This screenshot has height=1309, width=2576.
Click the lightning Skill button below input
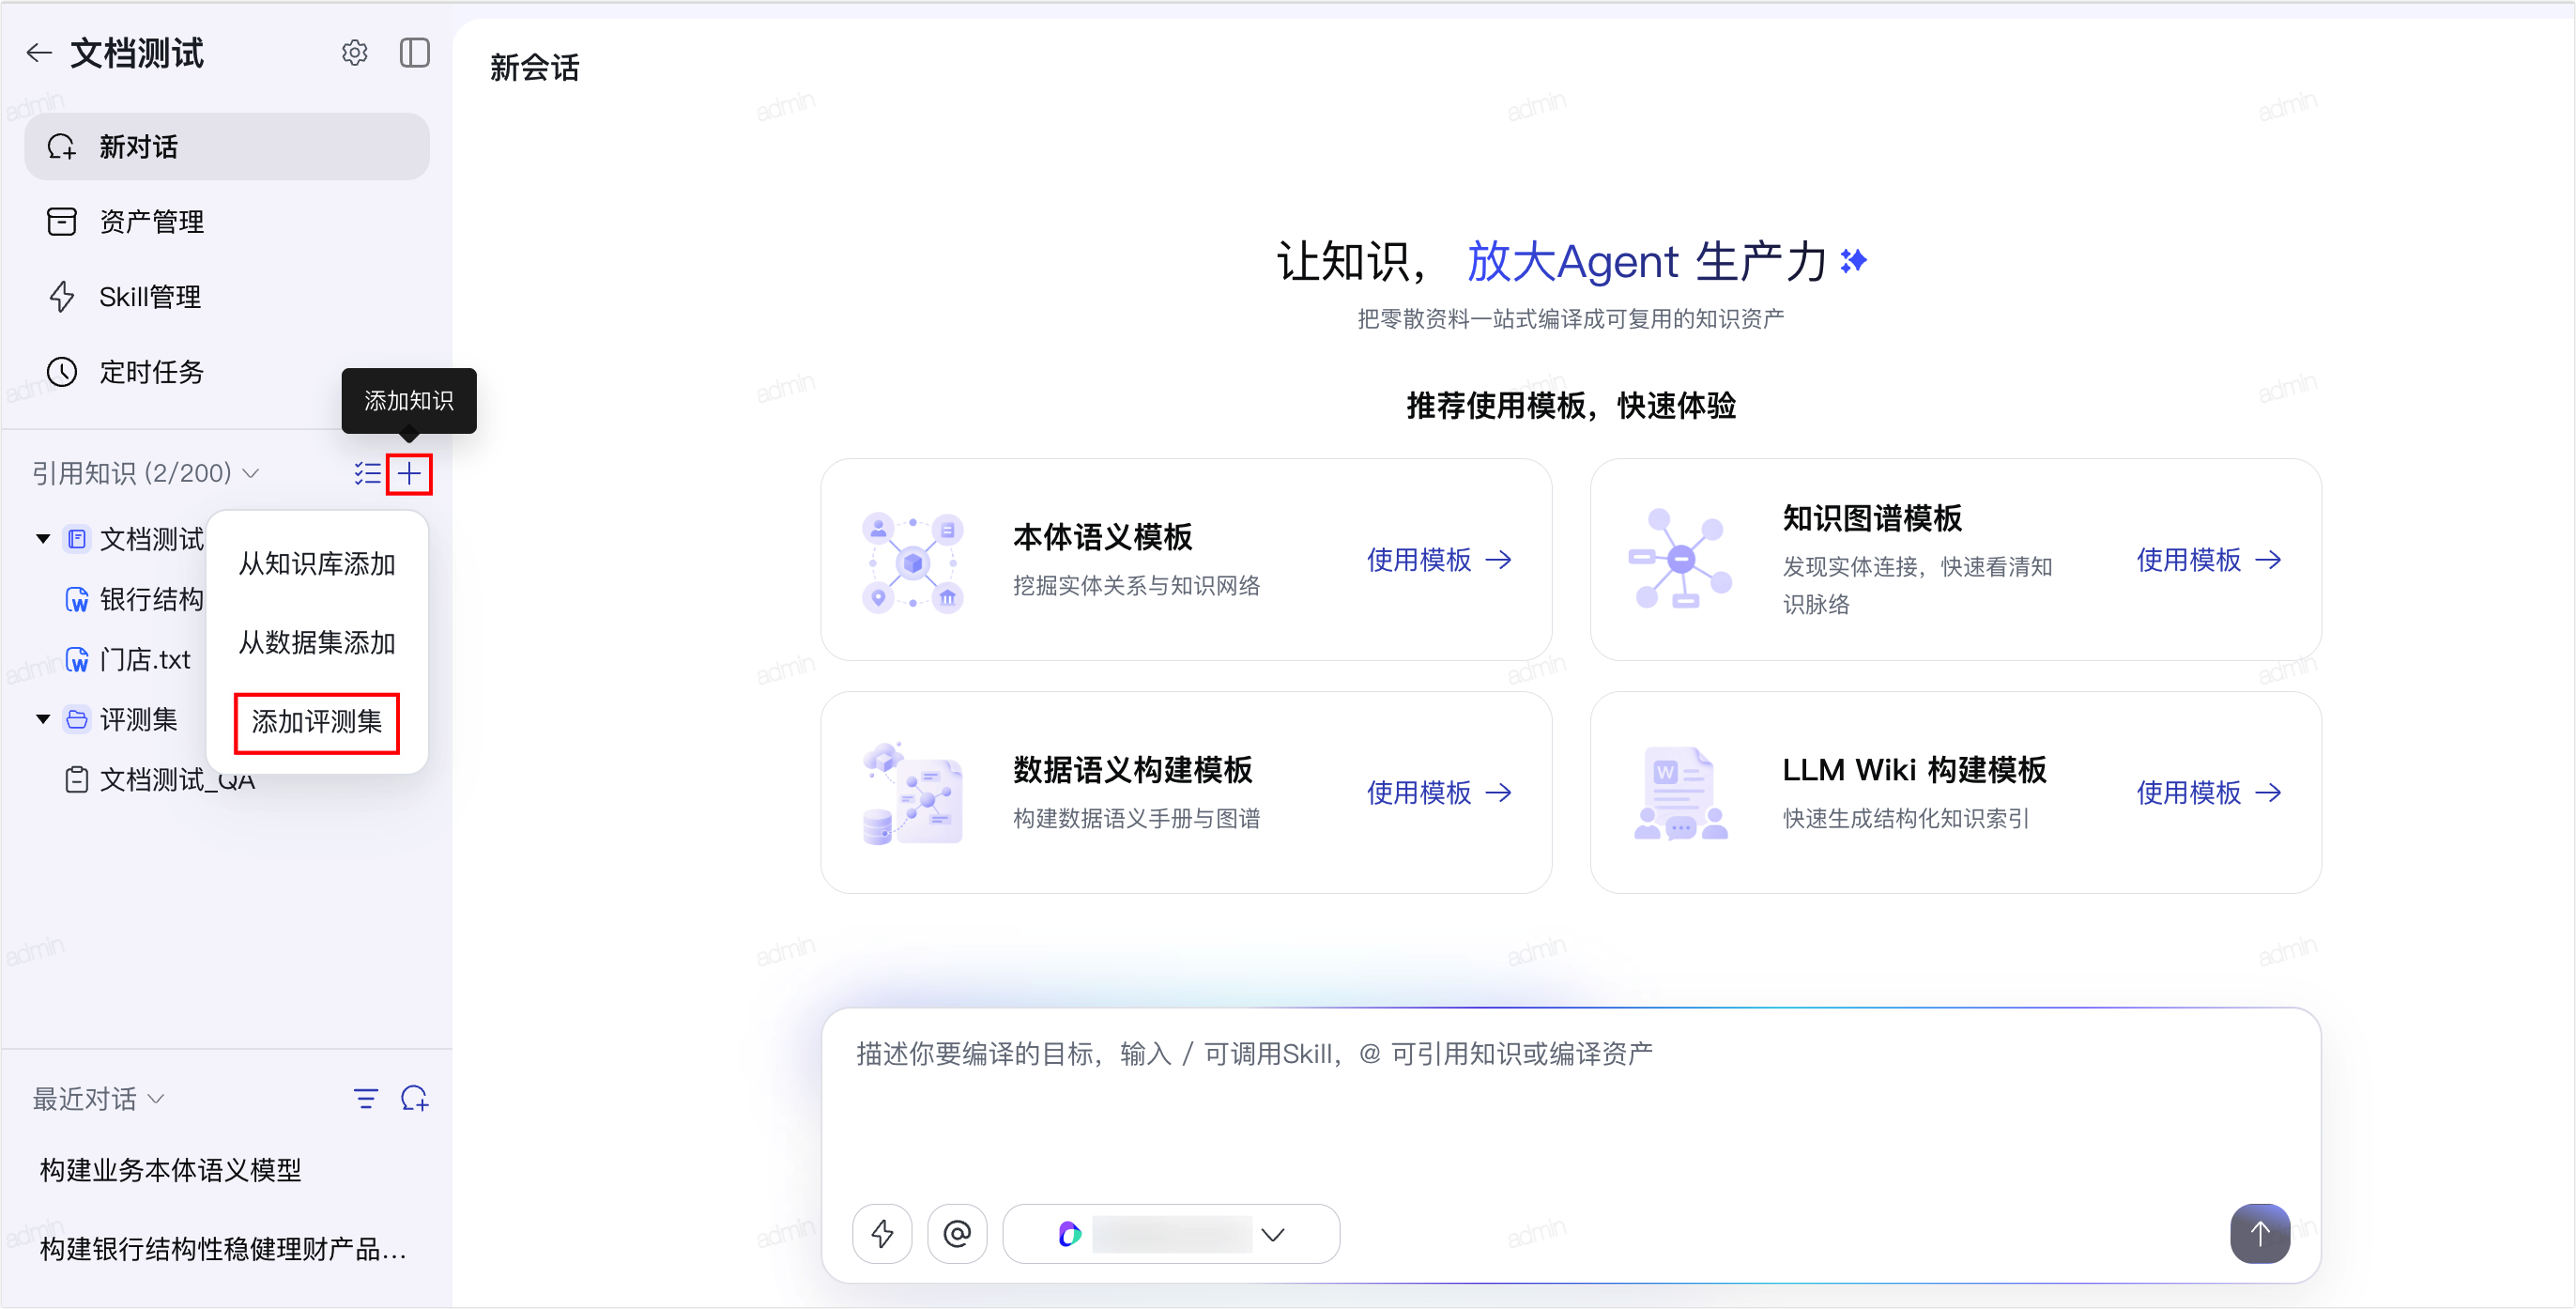(882, 1234)
